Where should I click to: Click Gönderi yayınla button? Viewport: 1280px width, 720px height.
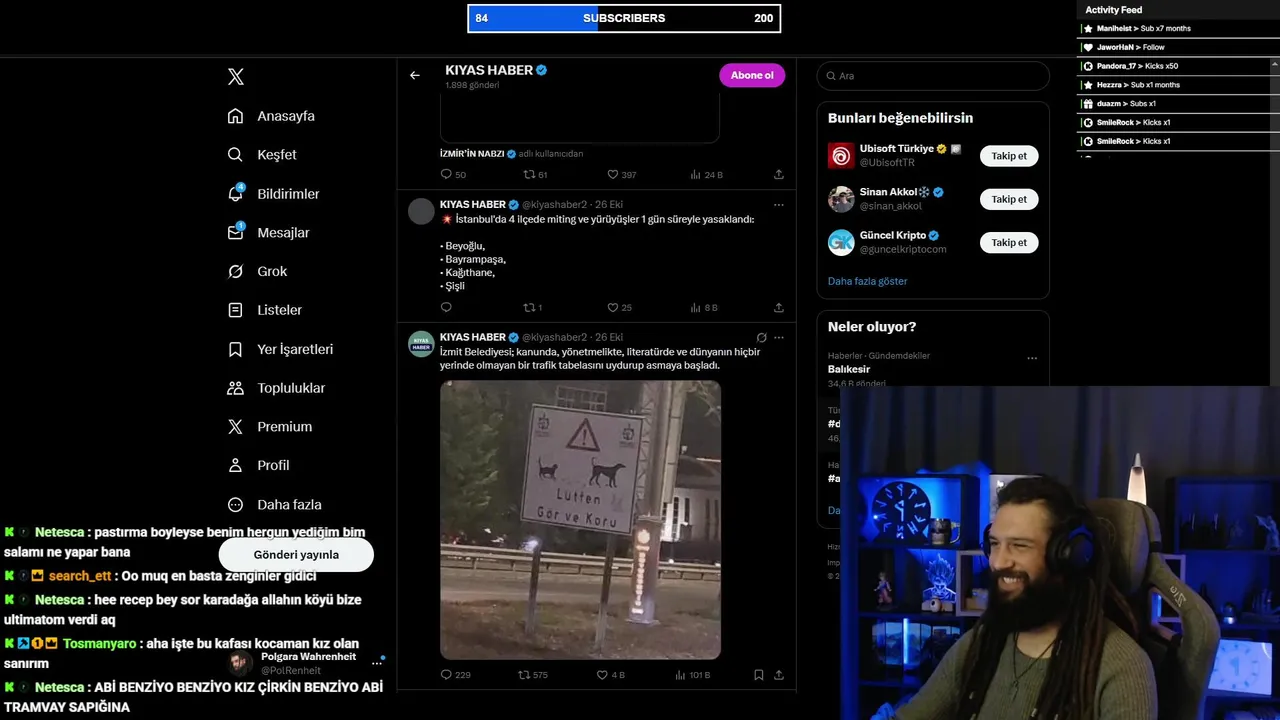[296, 555]
